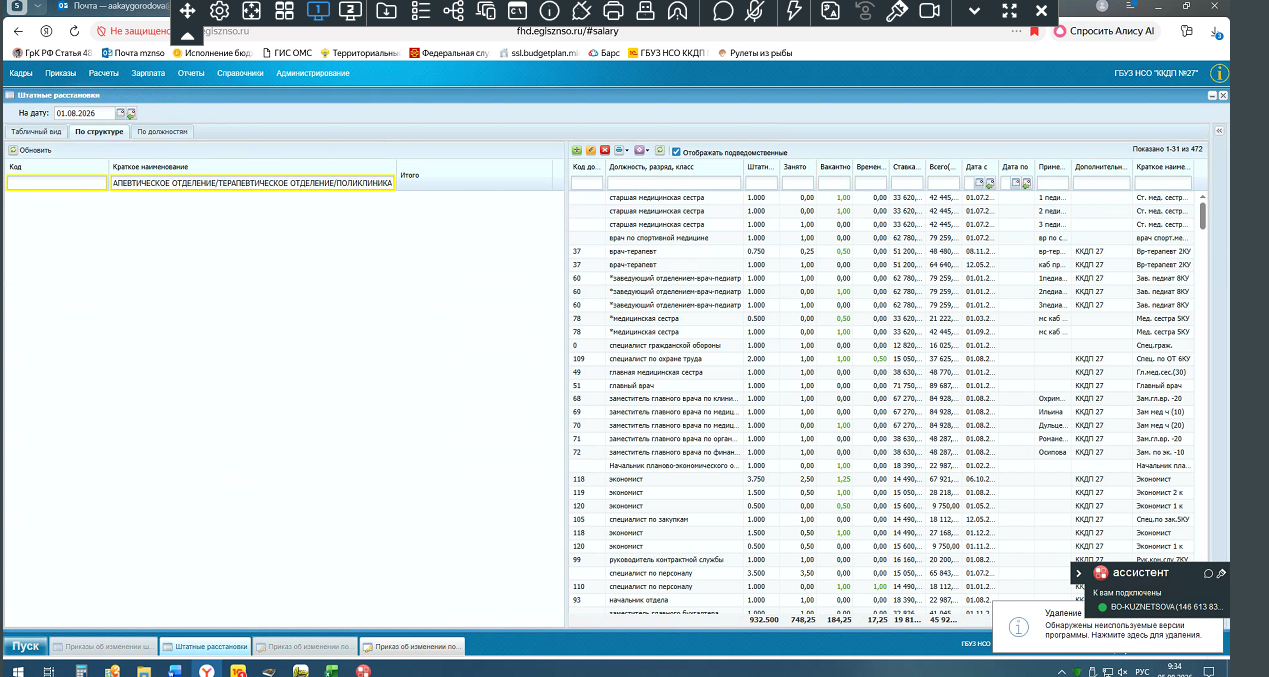Open Справочники menu
Image resolution: width=1269 pixels, height=677 pixels.
[240, 73]
